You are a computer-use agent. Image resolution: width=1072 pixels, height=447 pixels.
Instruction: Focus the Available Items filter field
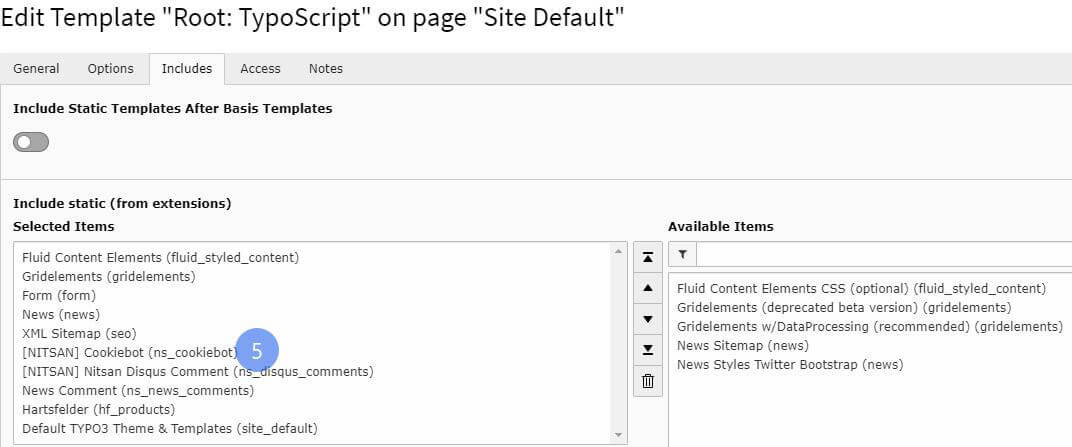(x=884, y=254)
